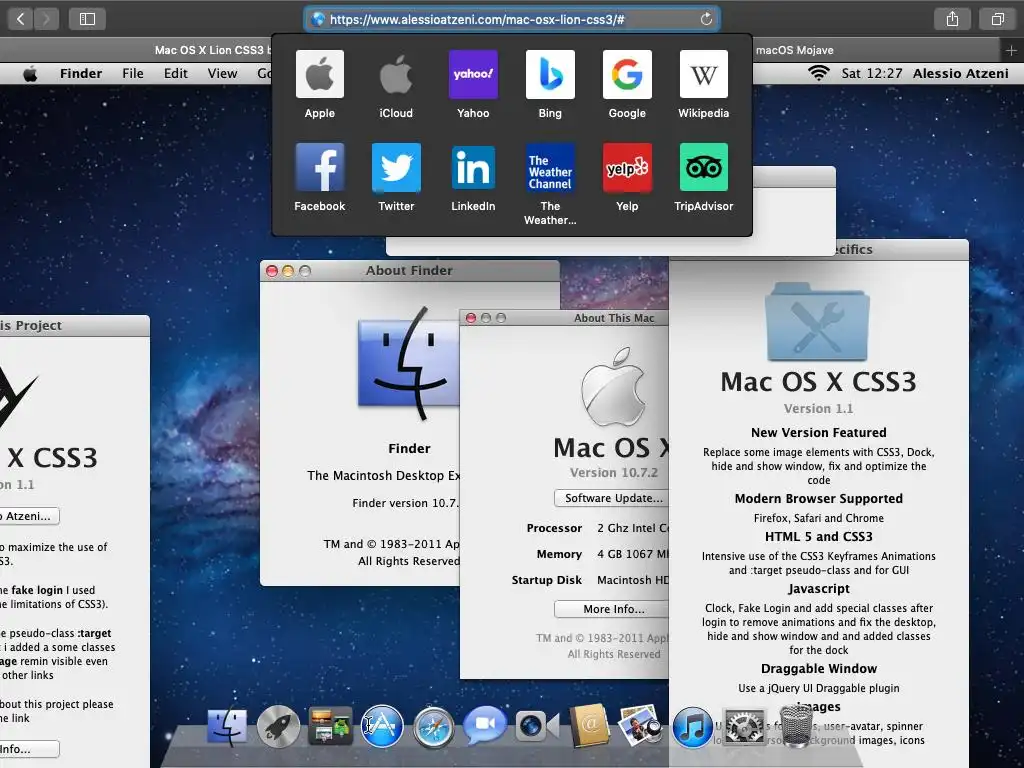Click the Info button in project window
Screen dimensions: 1024x768
29,748
